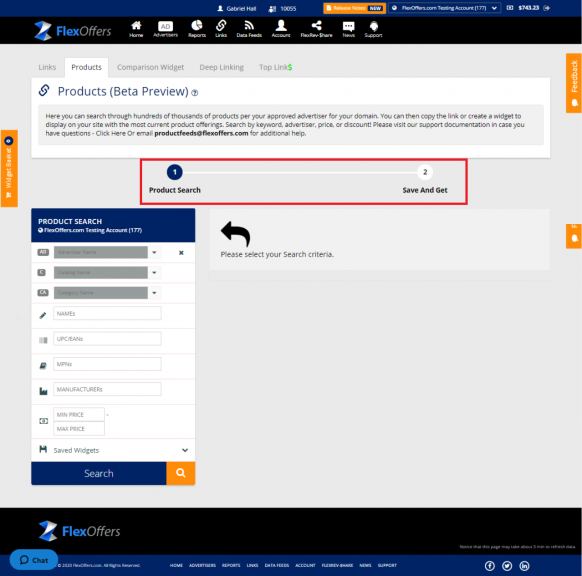Click the MPNs input field
This screenshot has width=582, height=576.
coord(107,364)
